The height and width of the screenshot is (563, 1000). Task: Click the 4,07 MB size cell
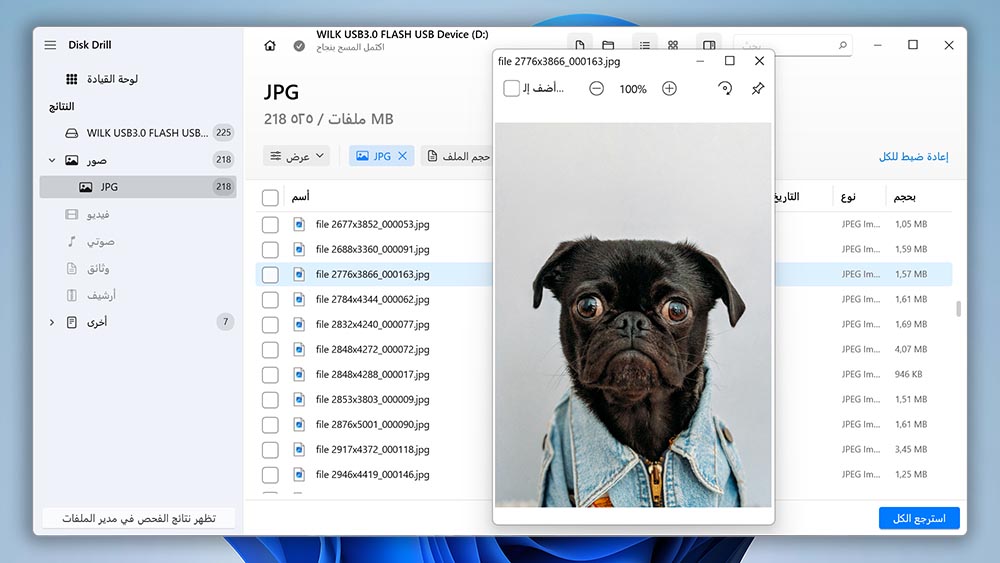click(x=911, y=349)
